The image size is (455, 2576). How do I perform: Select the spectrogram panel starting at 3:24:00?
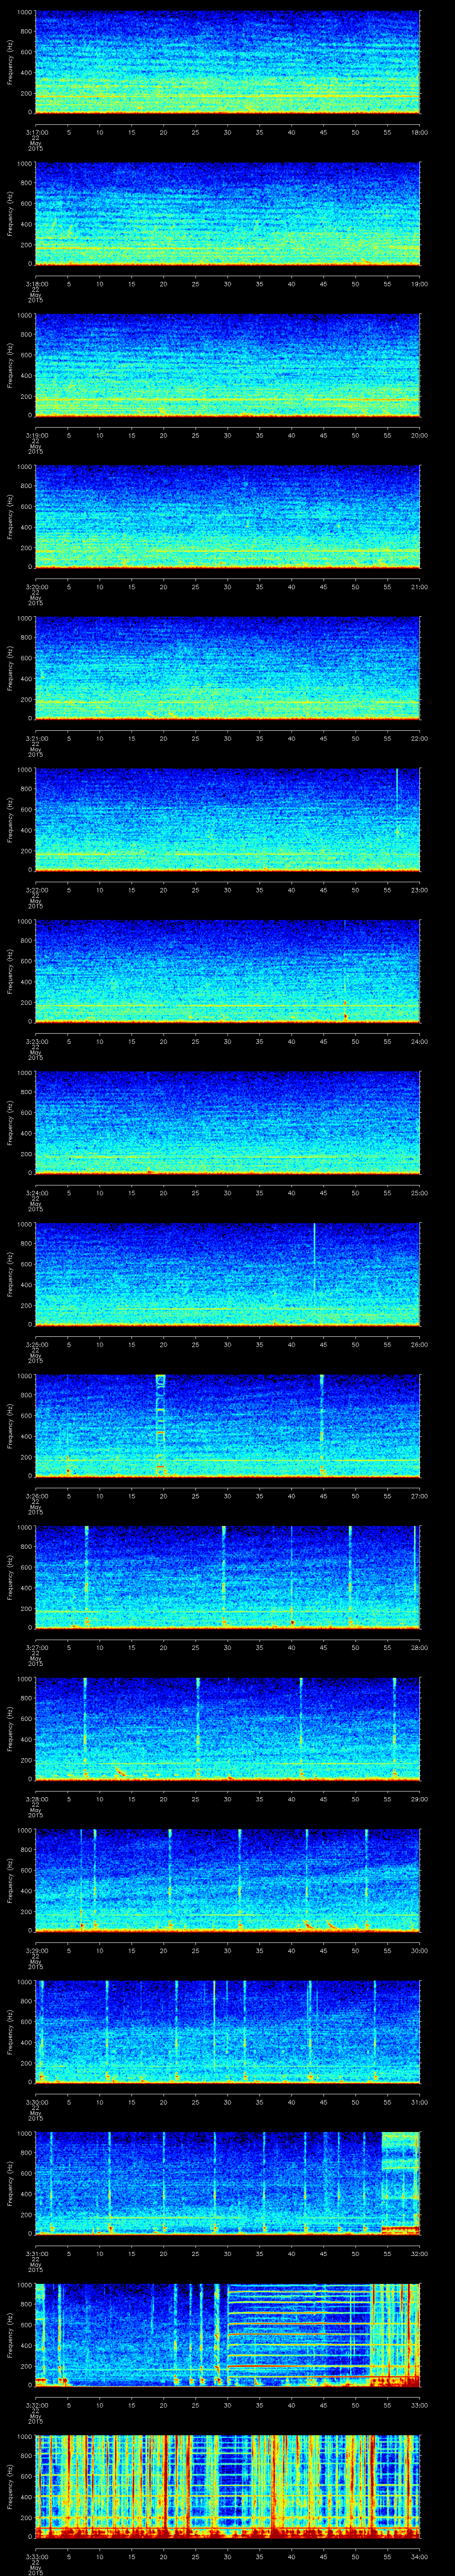[228, 1123]
